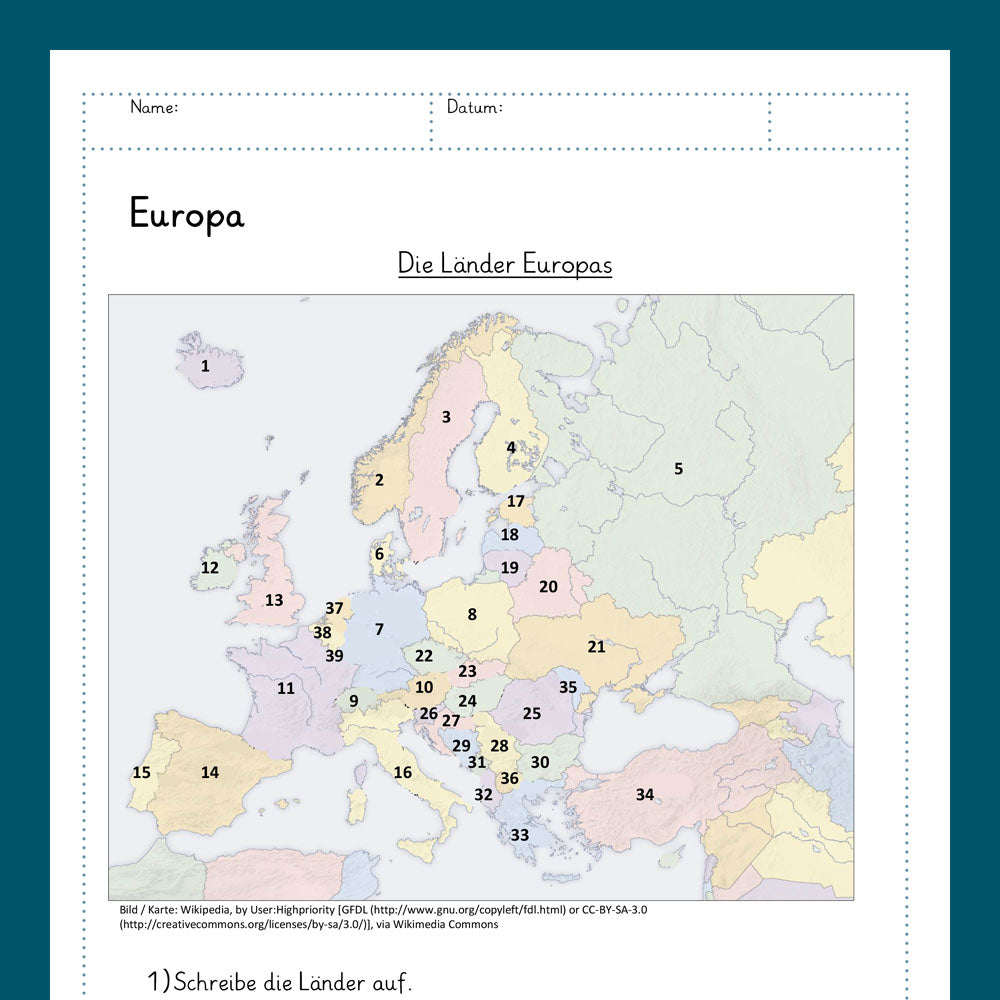Click the number 13 on Great Britain

[x=274, y=600]
